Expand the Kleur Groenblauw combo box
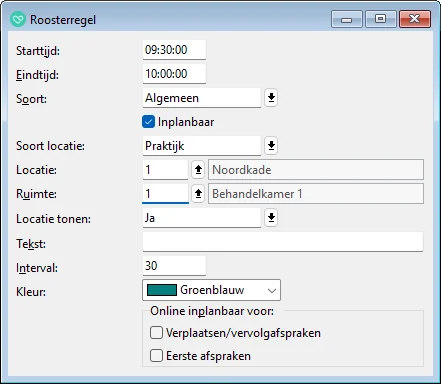Image resolution: width=441 pixels, height=384 pixels. (211, 290)
